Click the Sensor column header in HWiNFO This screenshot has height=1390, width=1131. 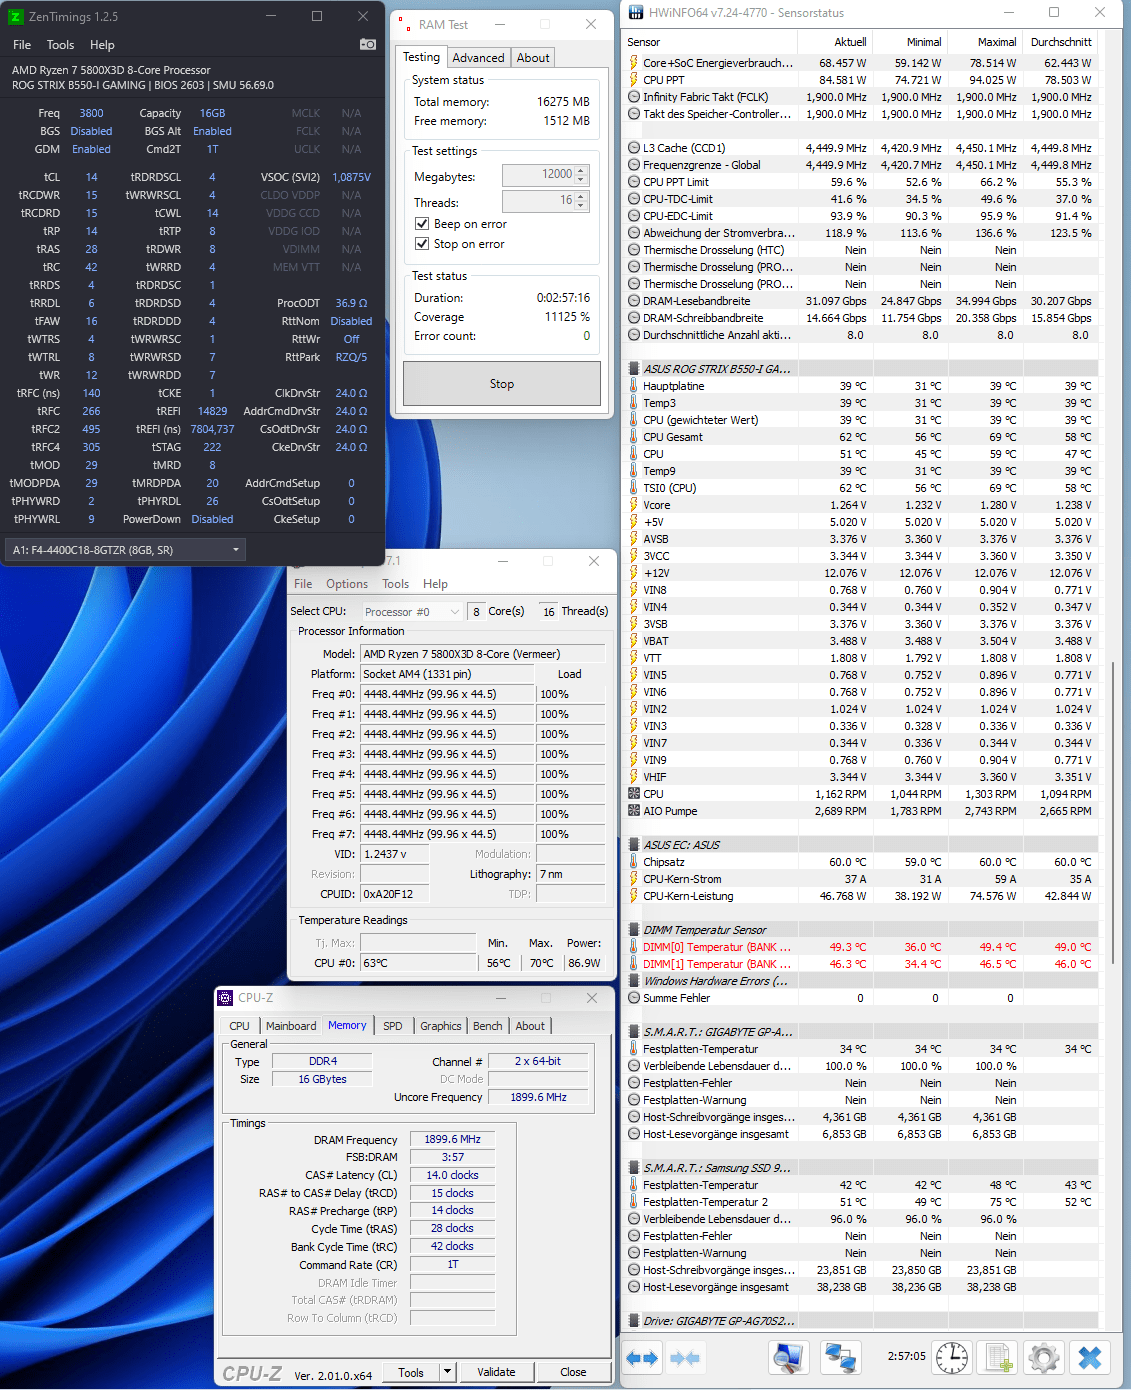pyautogui.click(x=710, y=42)
